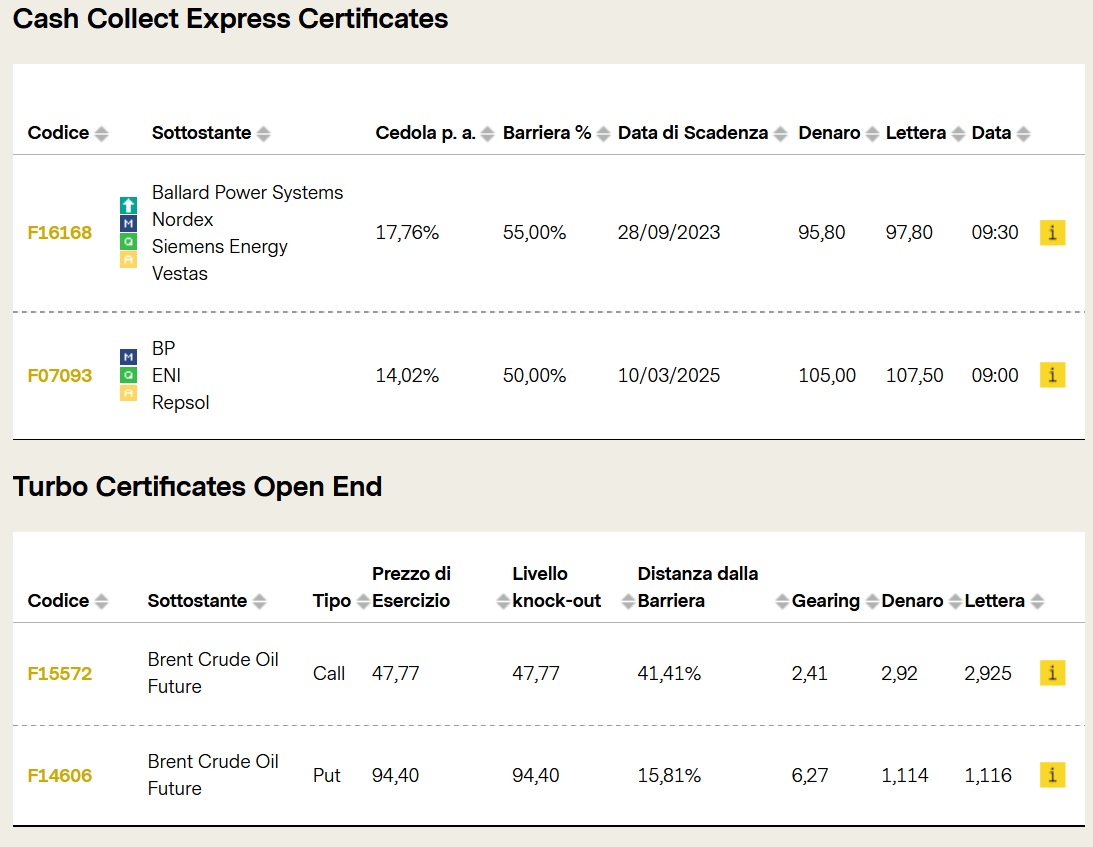Sort Turbo table by Livello knock-out arrows

(628, 601)
